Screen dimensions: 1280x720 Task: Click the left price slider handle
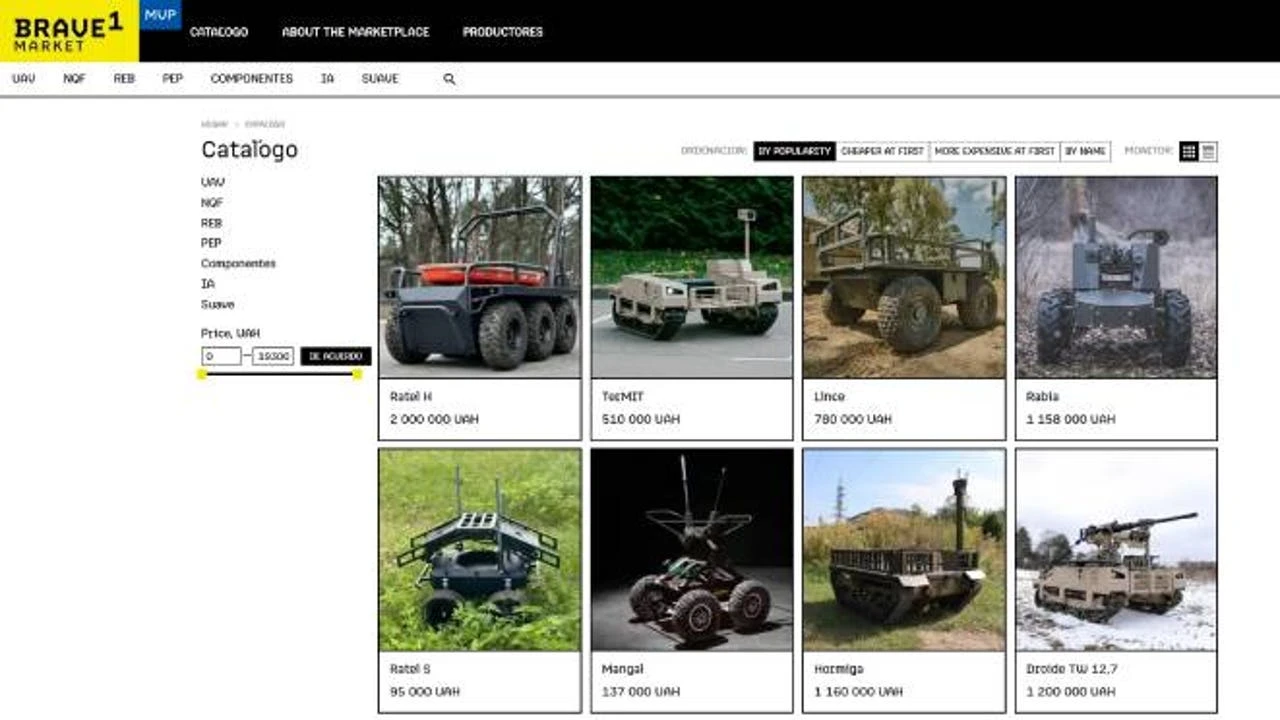coord(202,374)
